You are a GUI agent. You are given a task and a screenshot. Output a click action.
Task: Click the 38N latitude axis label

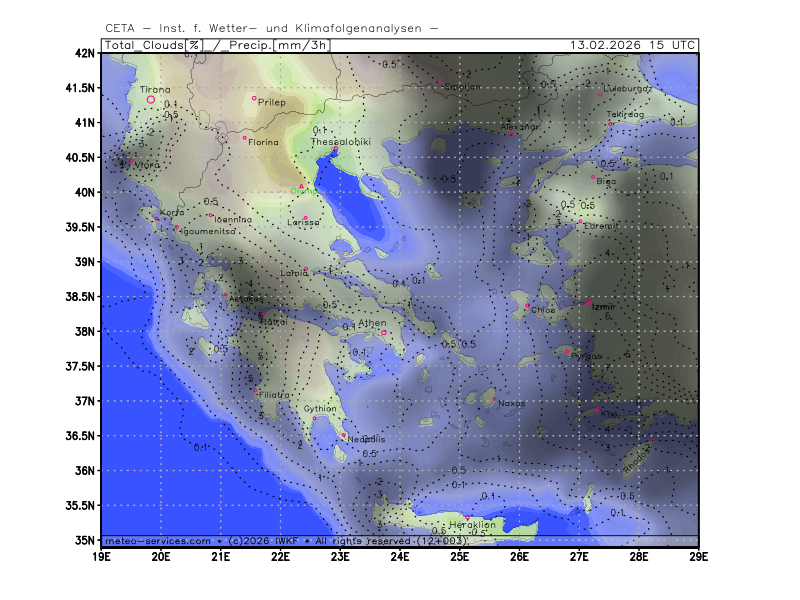[x=86, y=332]
